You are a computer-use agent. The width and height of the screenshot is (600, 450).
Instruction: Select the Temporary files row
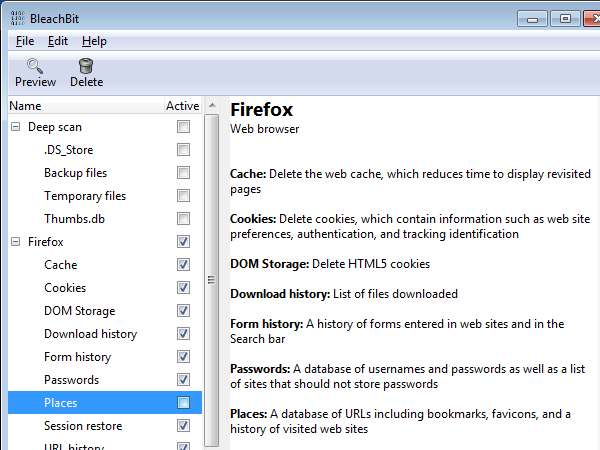click(x=105, y=196)
